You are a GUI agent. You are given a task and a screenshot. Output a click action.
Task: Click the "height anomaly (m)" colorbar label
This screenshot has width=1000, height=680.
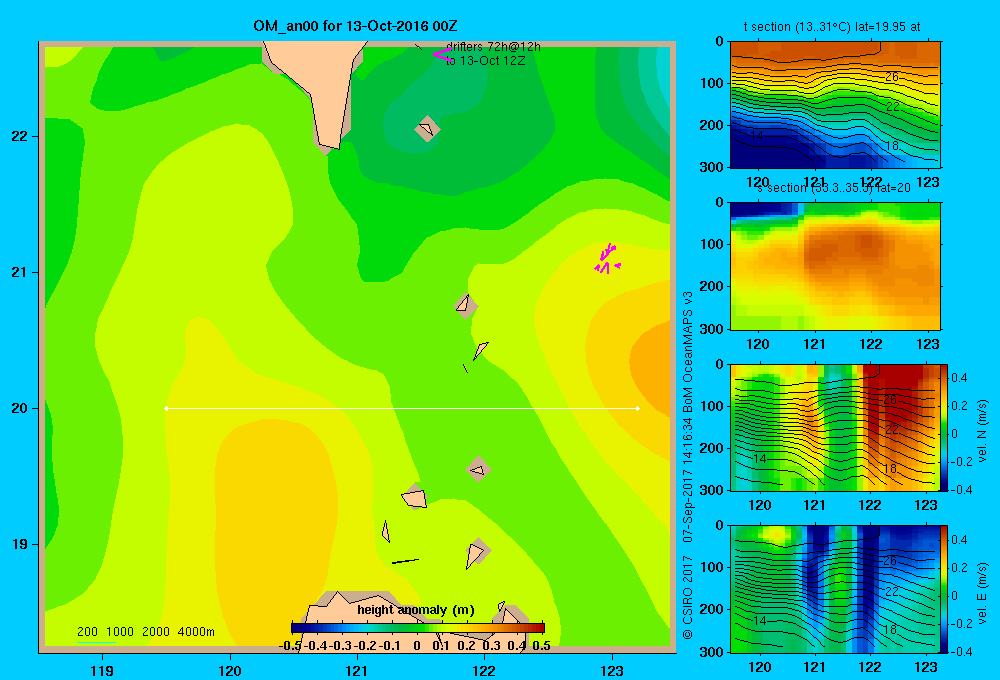416,610
